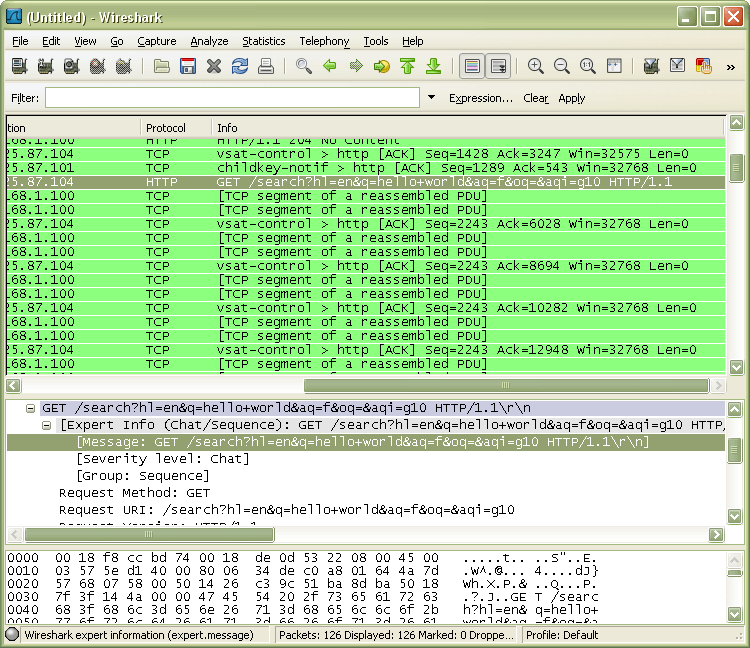
Task: Stop the running capture
Action: coord(98,66)
